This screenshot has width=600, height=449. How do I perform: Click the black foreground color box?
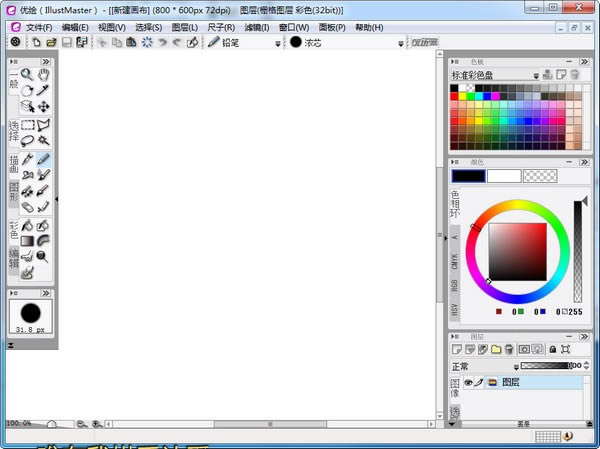[468, 176]
